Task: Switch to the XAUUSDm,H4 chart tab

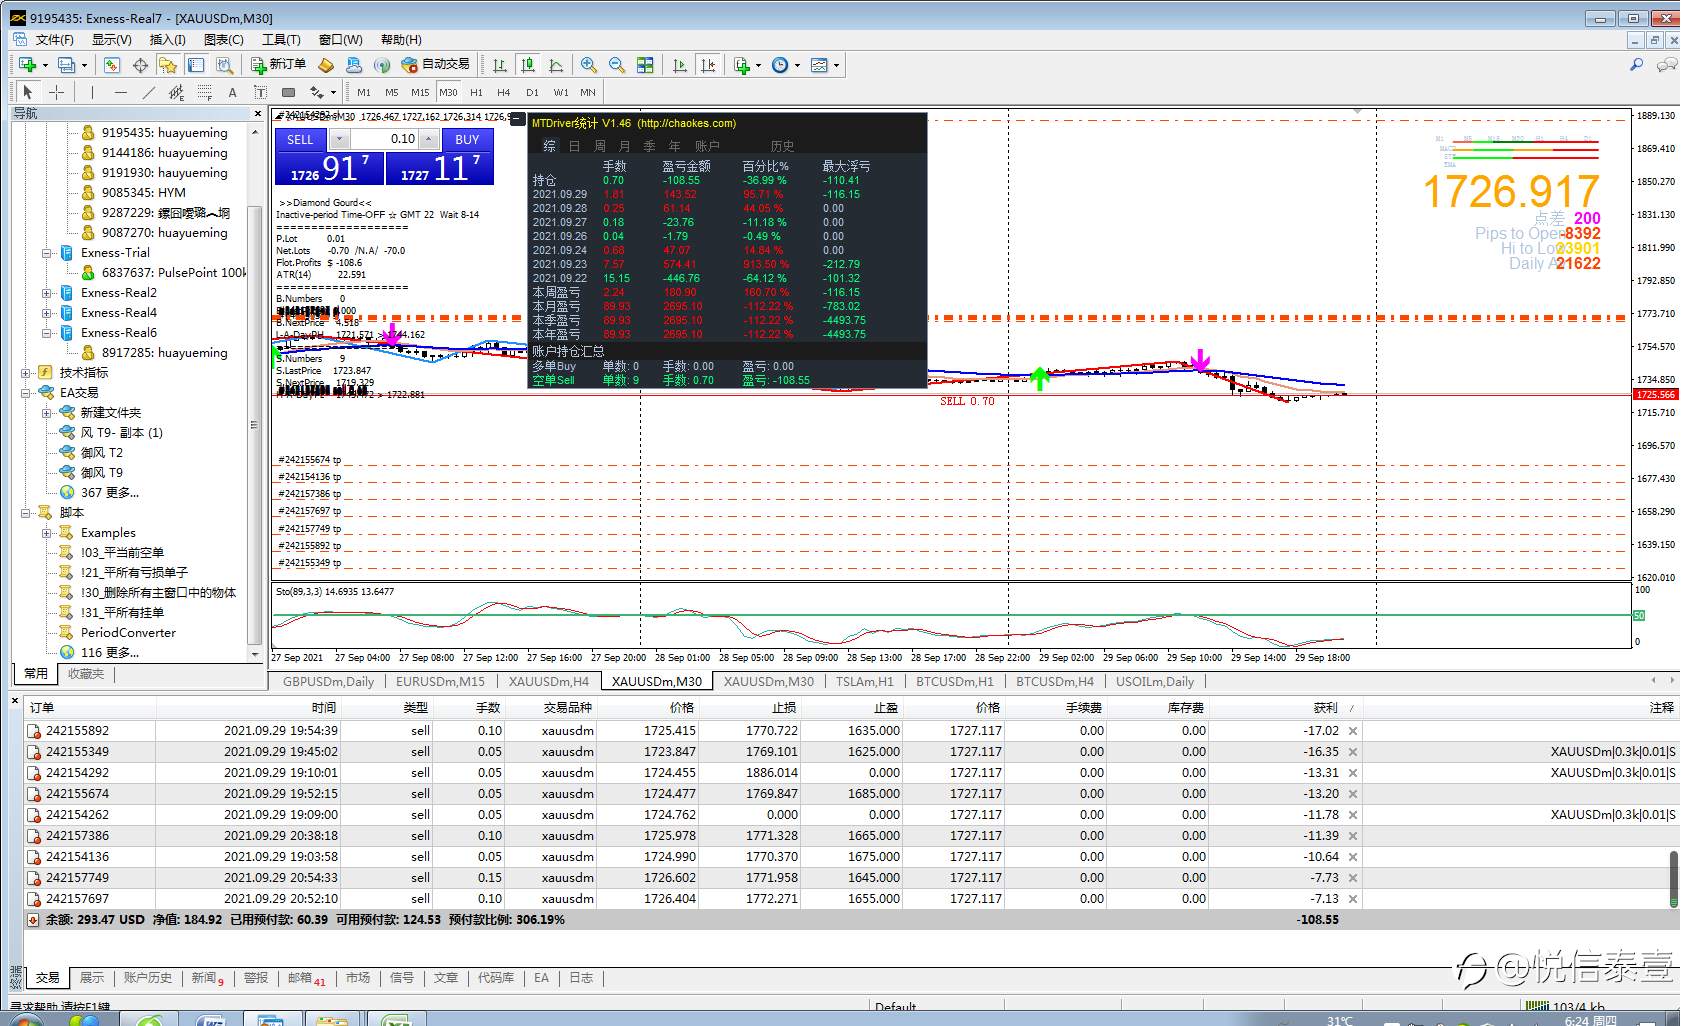Action: point(549,681)
